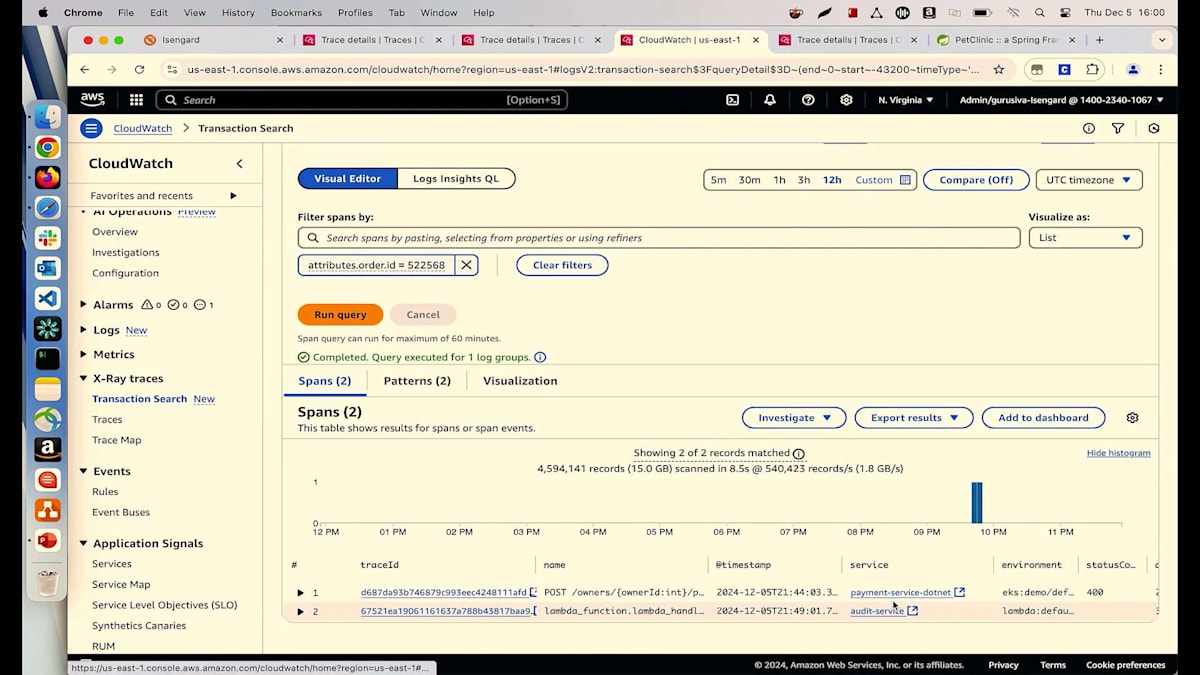
Task: Switch to Logs Insights QL mode
Action: pyautogui.click(x=456, y=179)
